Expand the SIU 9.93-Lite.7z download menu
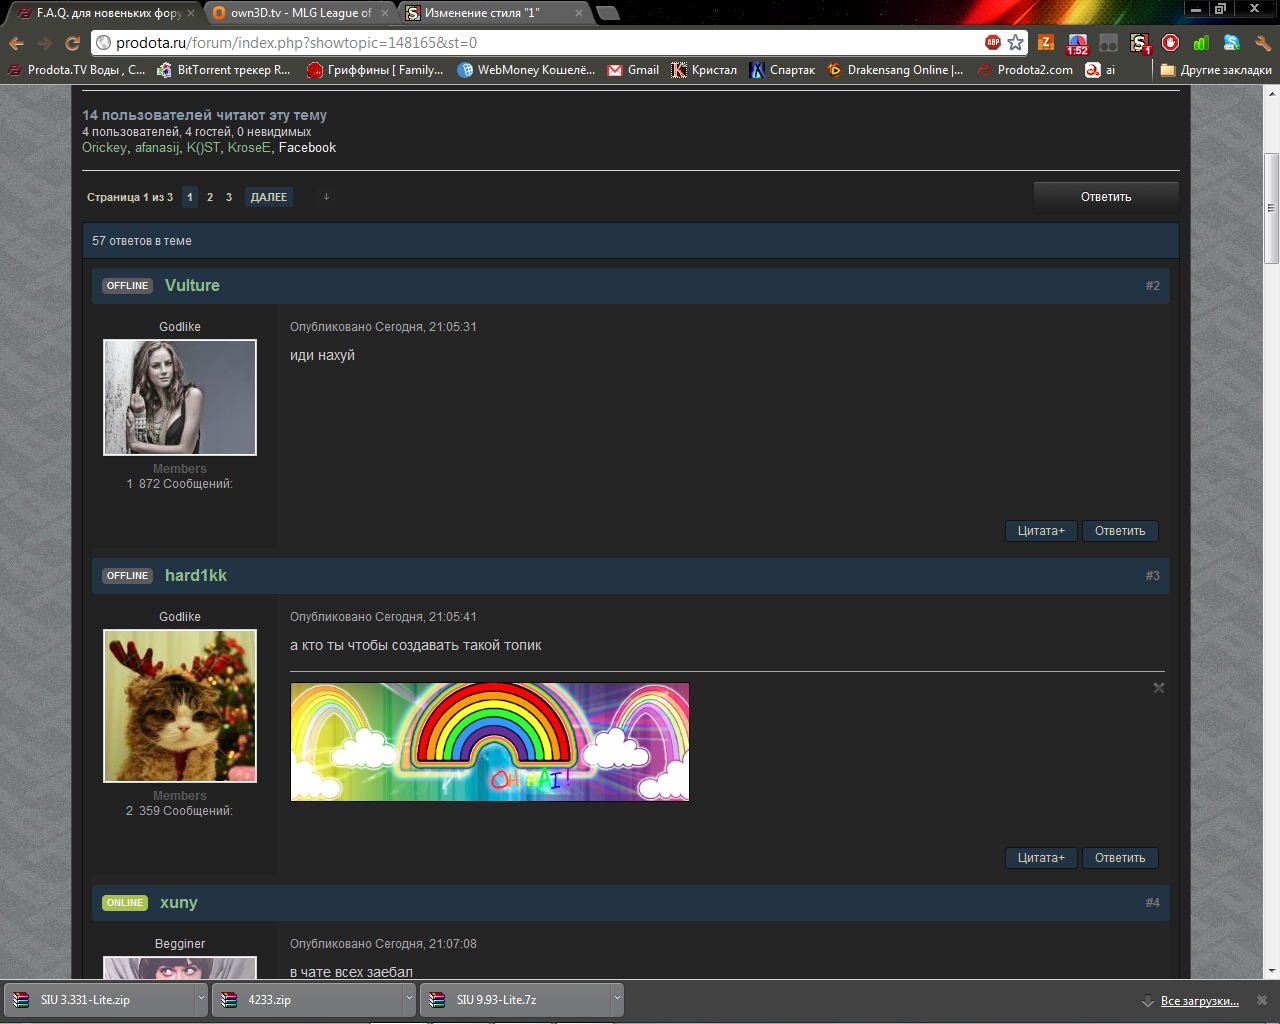The height and width of the screenshot is (1024, 1280). (x=617, y=999)
